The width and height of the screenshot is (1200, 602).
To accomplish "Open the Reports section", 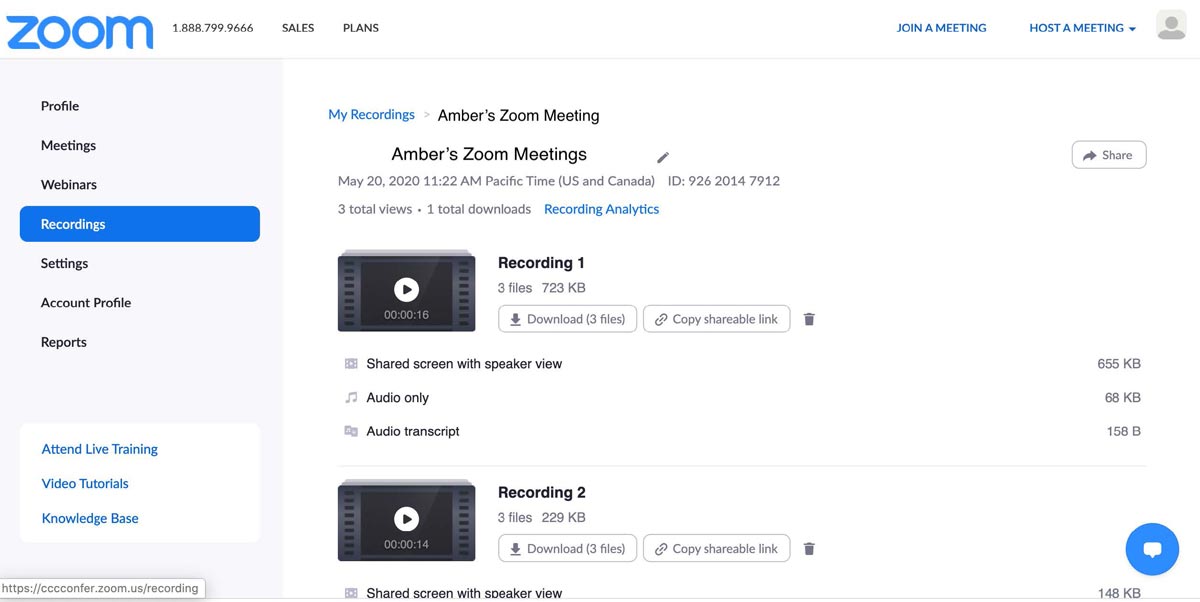I will (x=63, y=341).
